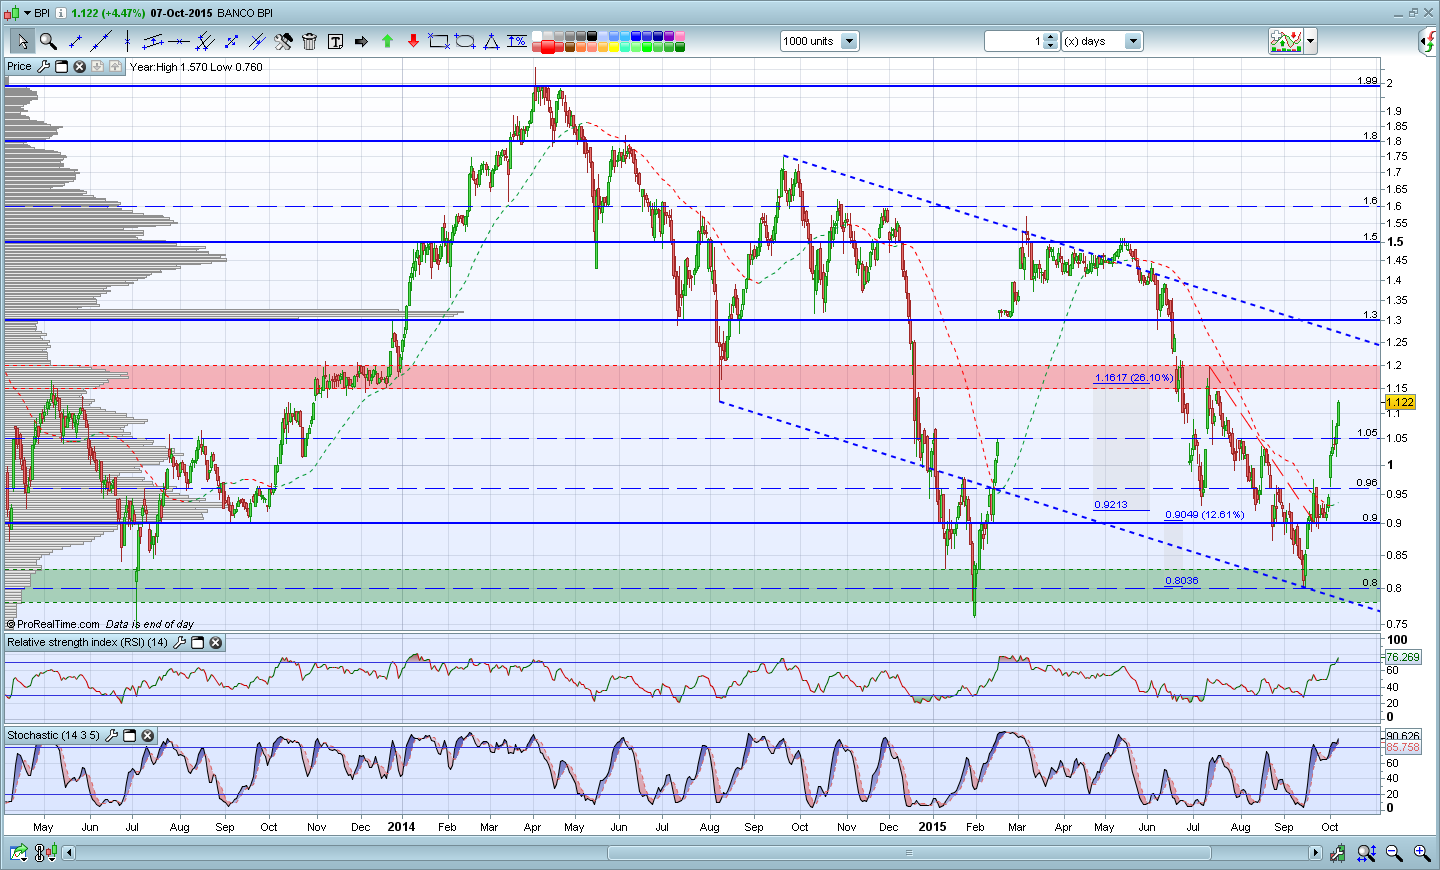The height and width of the screenshot is (870, 1440).
Task: Click the candlestick chart style icon
Action: (12, 13)
